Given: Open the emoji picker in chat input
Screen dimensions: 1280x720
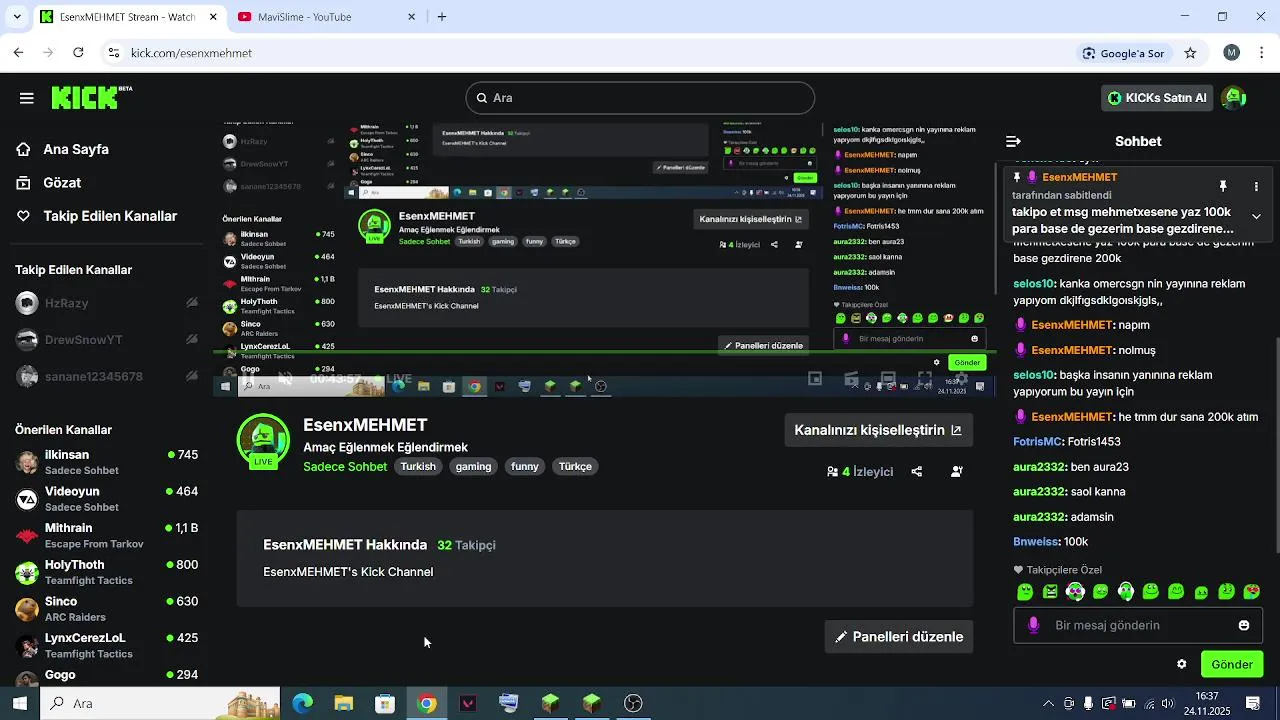Looking at the screenshot, I should tap(1244, 626).
